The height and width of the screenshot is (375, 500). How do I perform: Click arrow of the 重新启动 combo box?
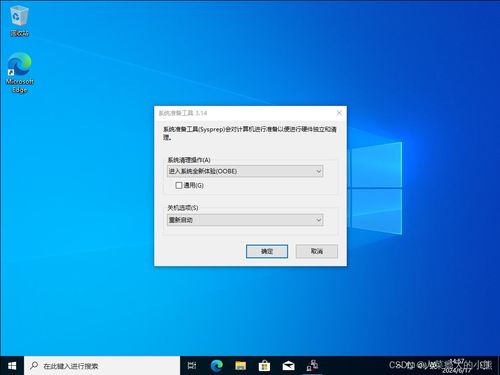click(318, 220)
